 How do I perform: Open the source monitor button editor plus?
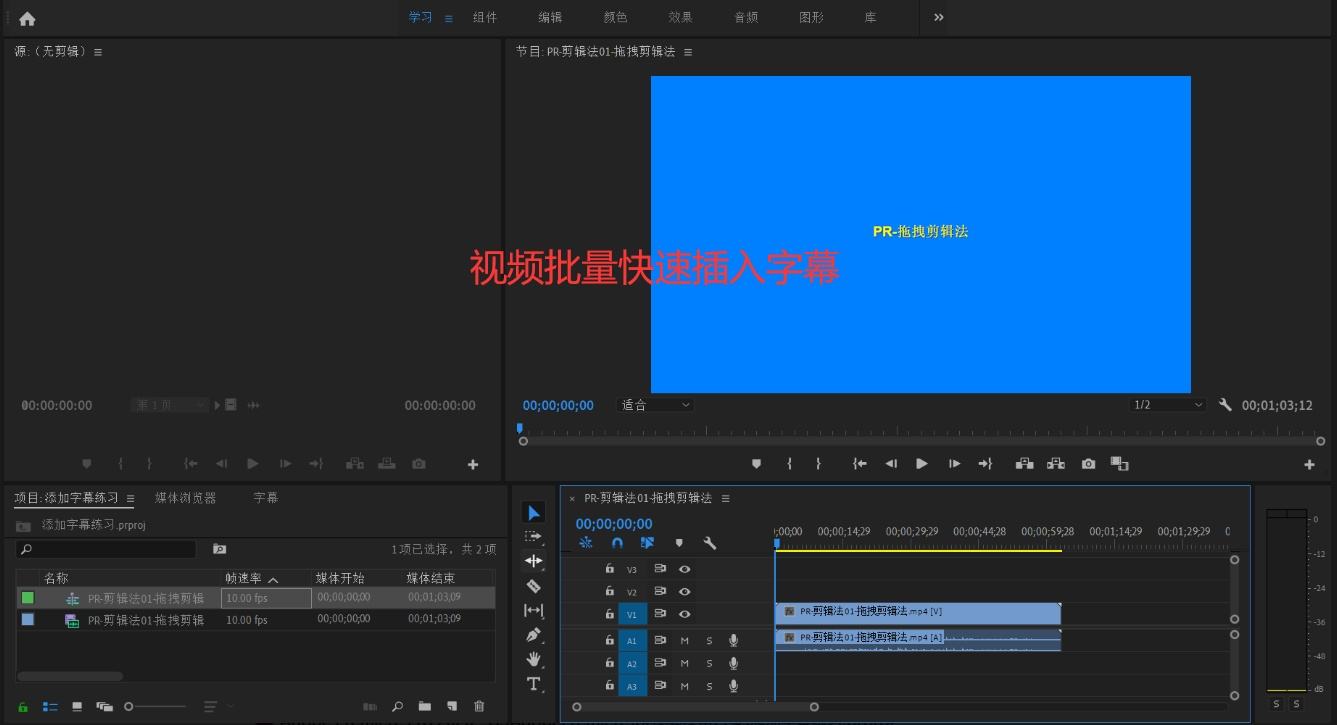473,464
